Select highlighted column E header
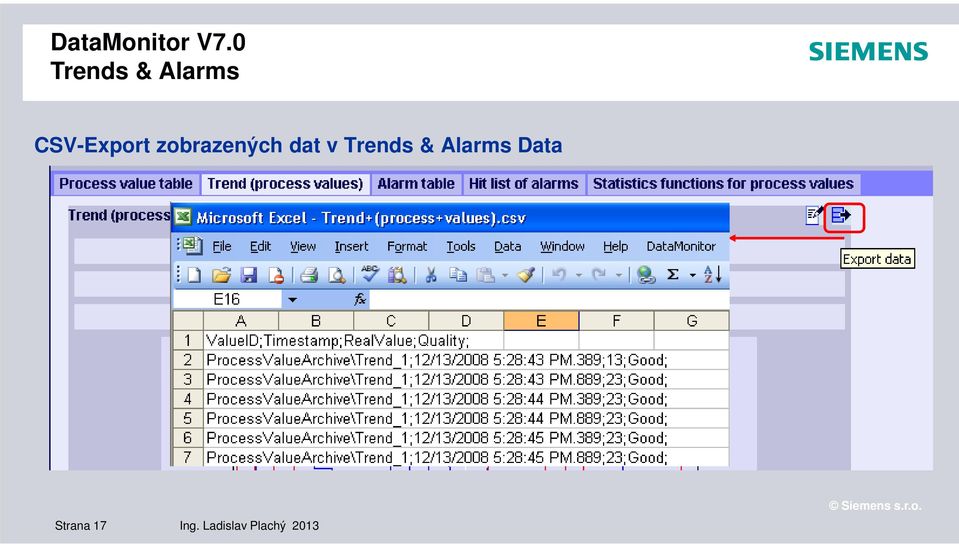The width and height of the screenshot is (959, 545). tap(541, 321)
